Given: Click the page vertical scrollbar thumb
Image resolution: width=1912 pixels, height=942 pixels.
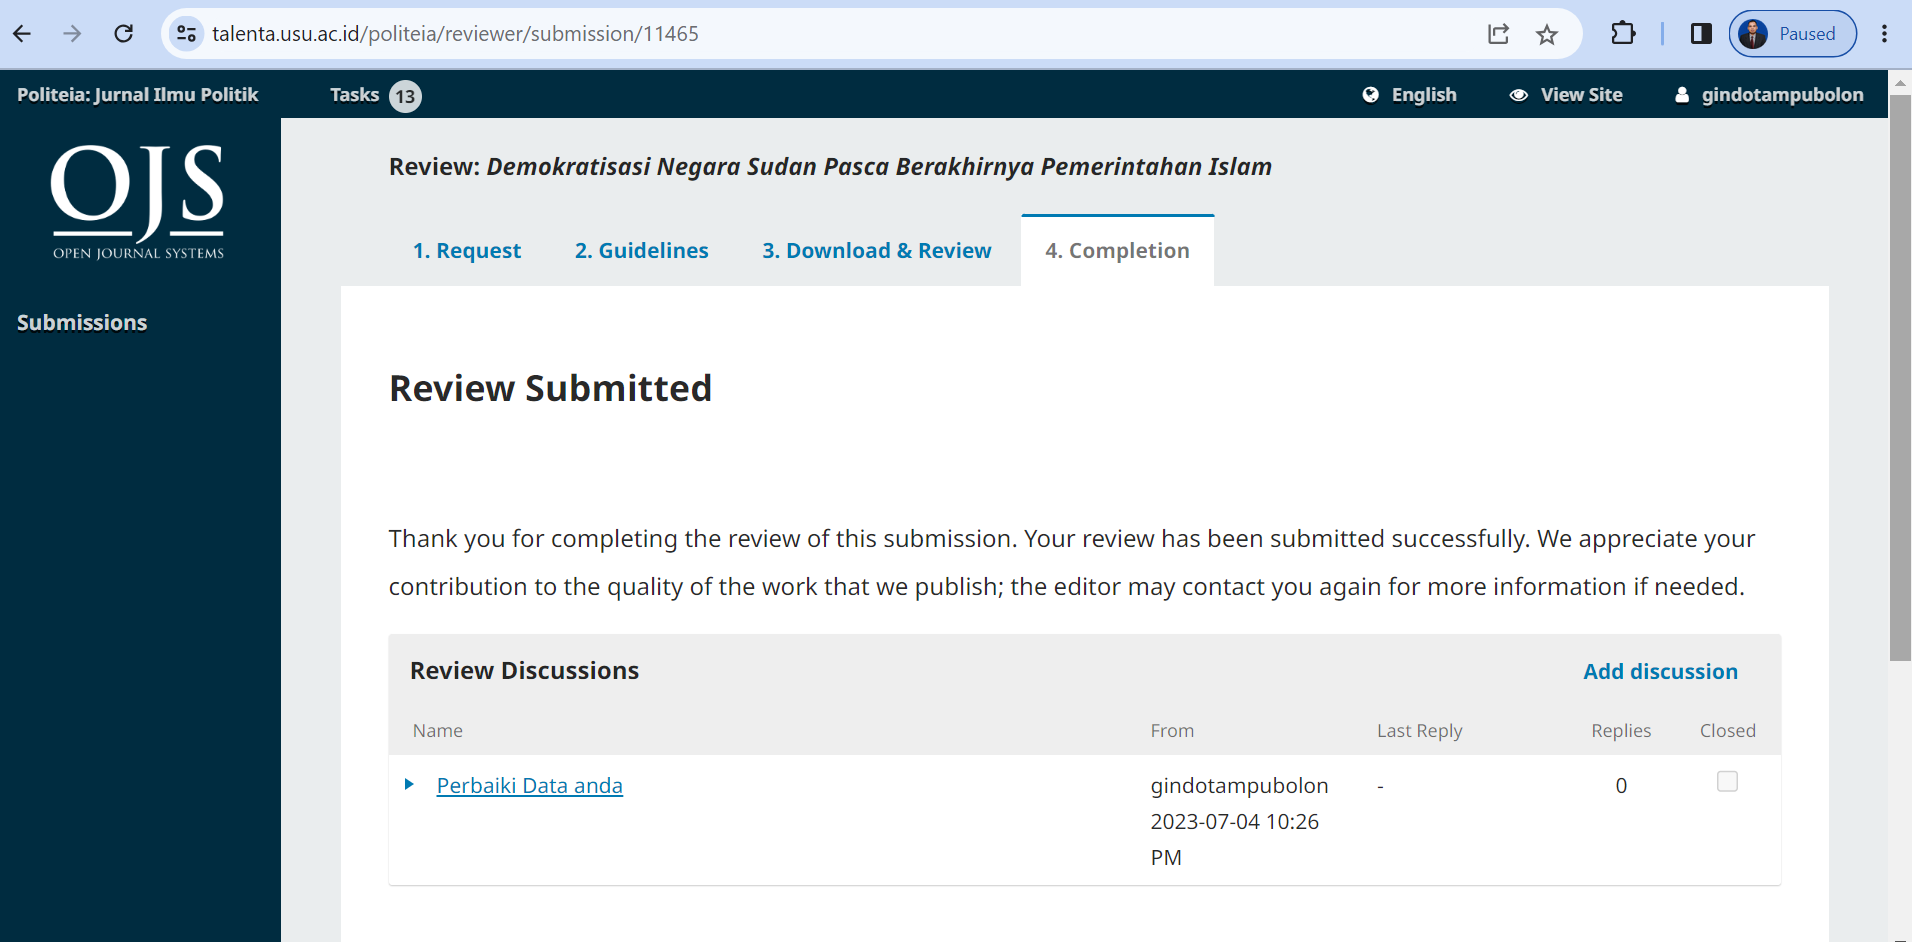Looking at the screenshot, I should (x=1900, y=378).
